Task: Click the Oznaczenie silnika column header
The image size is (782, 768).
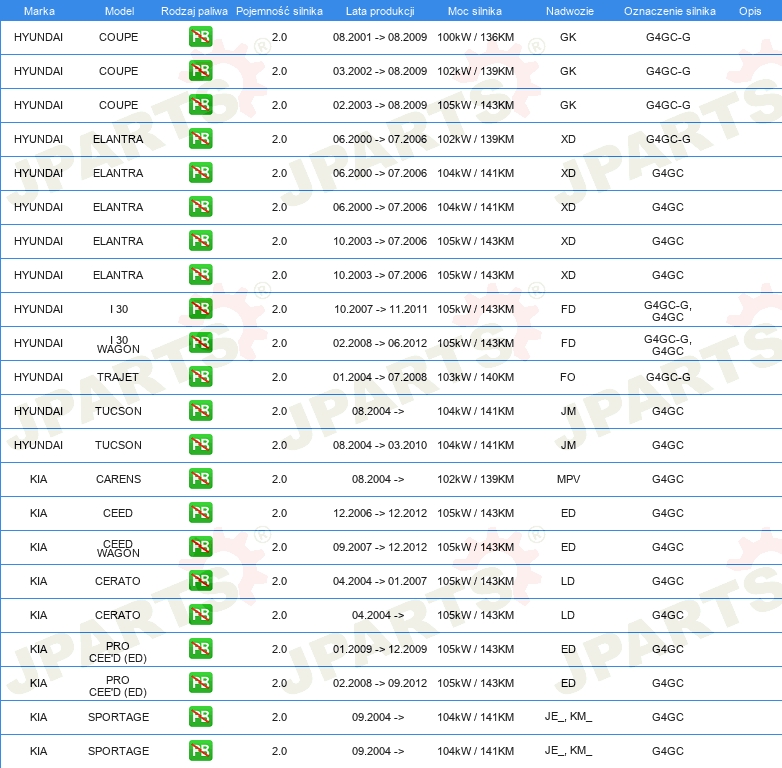Action: tap(669, 11)
